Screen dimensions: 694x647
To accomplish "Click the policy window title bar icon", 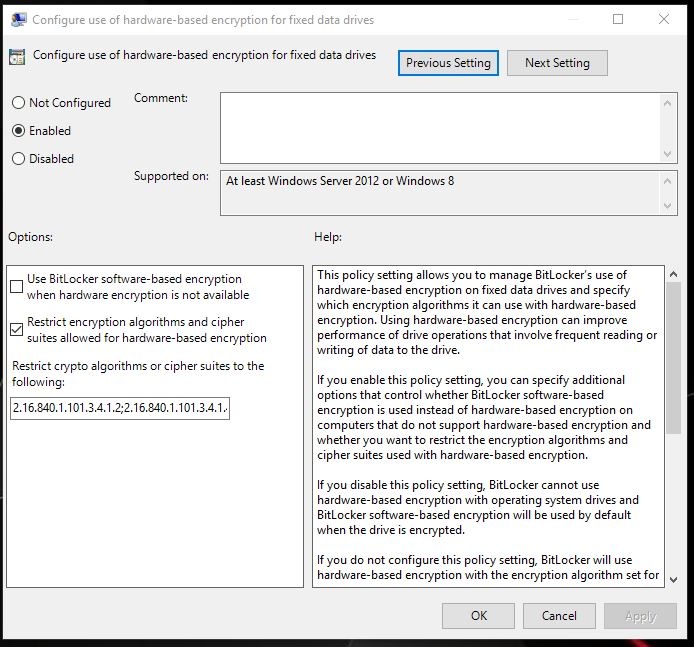I will [19, 20].
